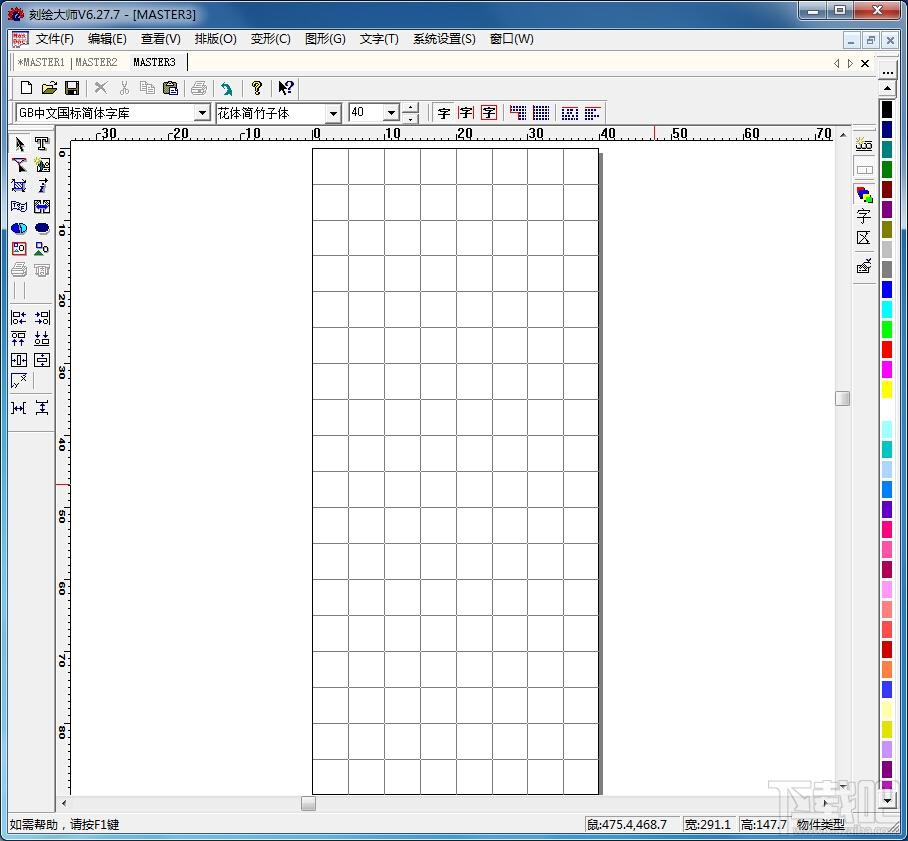Align objects to bottom edge icon
Image resolution: width=908 pixels, height=841 pixels.
tap(42, 339)
